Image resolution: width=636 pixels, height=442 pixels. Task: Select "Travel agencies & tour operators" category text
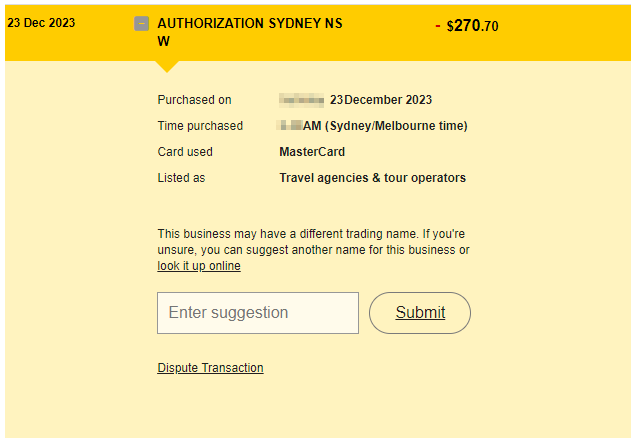[x=372, y=178]
